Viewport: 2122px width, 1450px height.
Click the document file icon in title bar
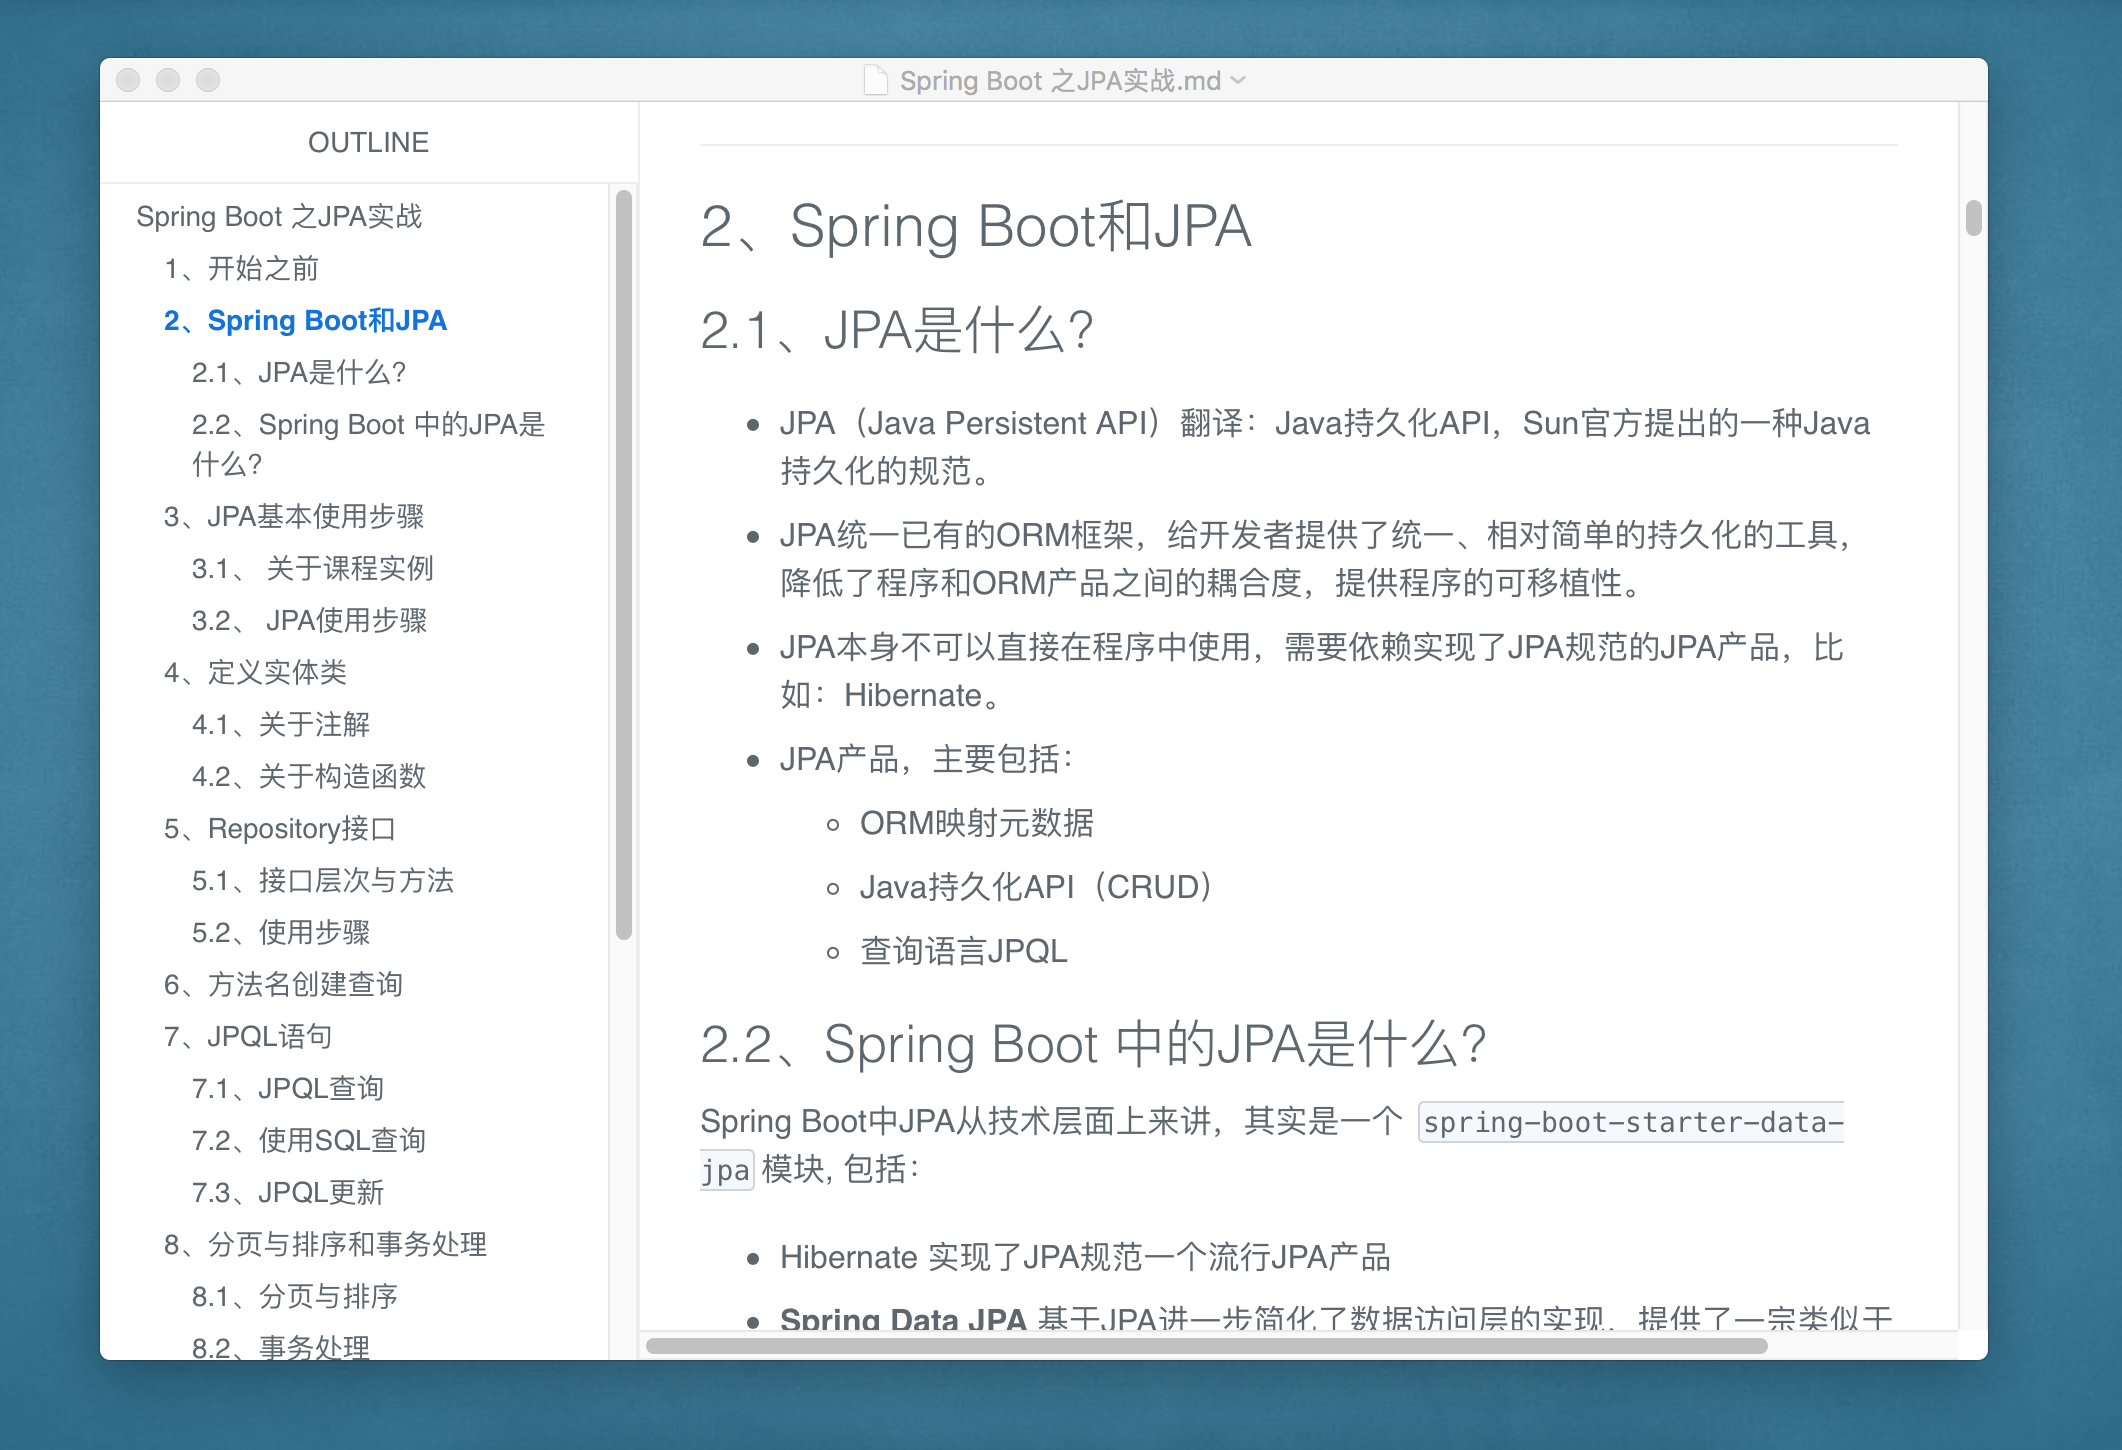[x=876, y=80]
